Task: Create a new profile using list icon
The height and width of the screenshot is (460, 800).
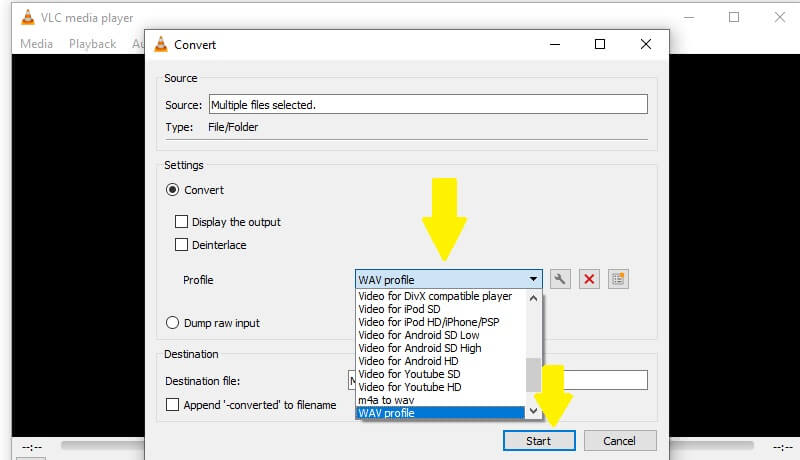Action: coord(618,279)
